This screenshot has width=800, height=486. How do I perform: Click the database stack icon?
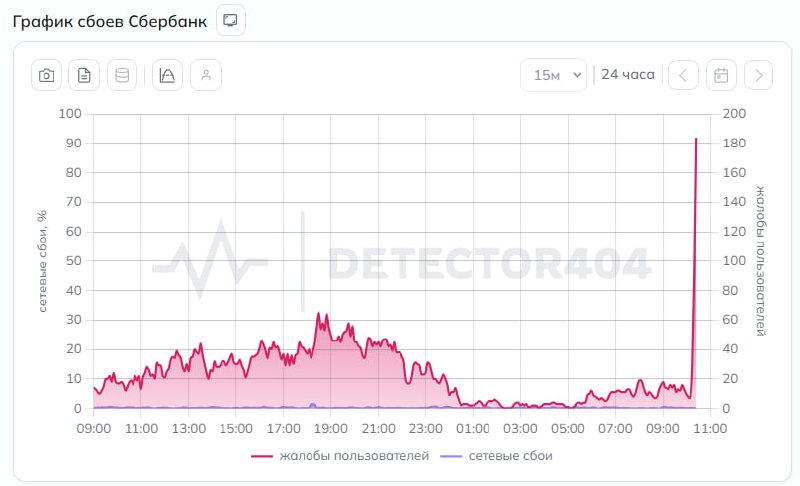pos(122,75)
